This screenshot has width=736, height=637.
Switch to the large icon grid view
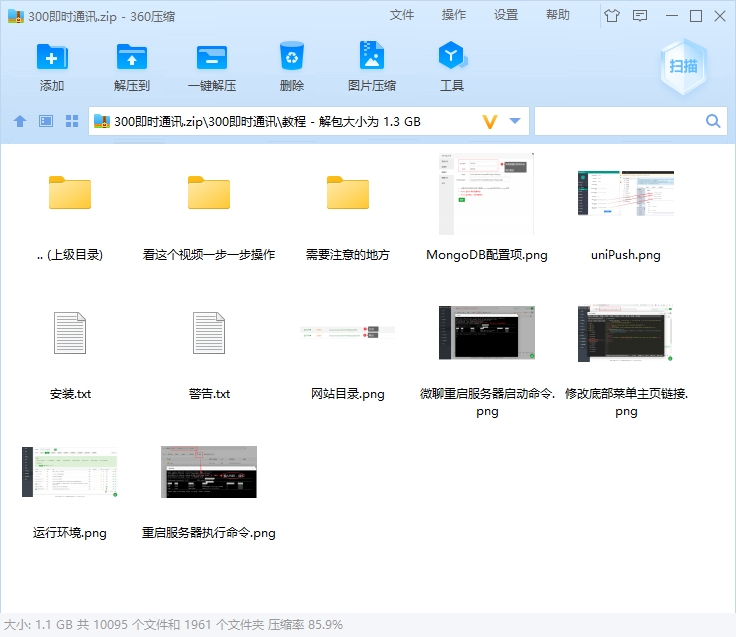72,121
